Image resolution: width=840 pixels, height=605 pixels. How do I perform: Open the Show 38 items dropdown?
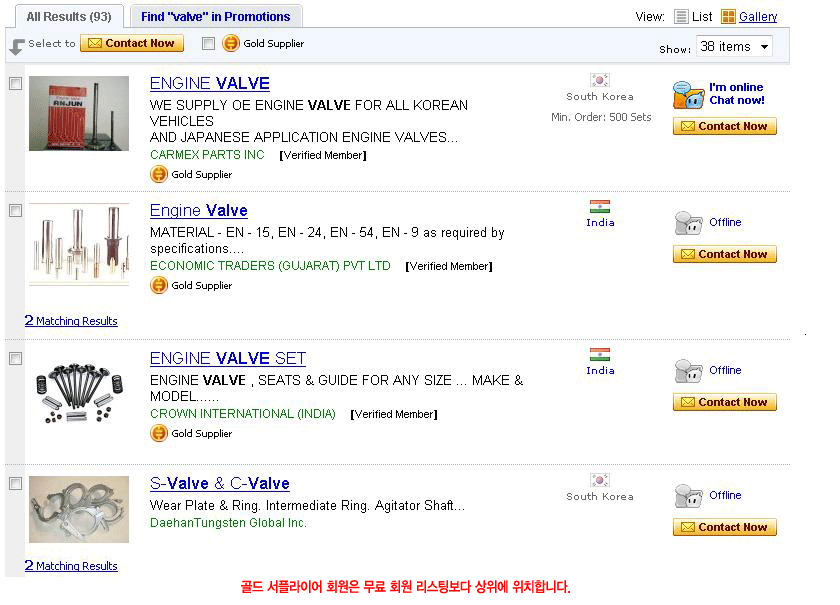click(x=734, y=47)
